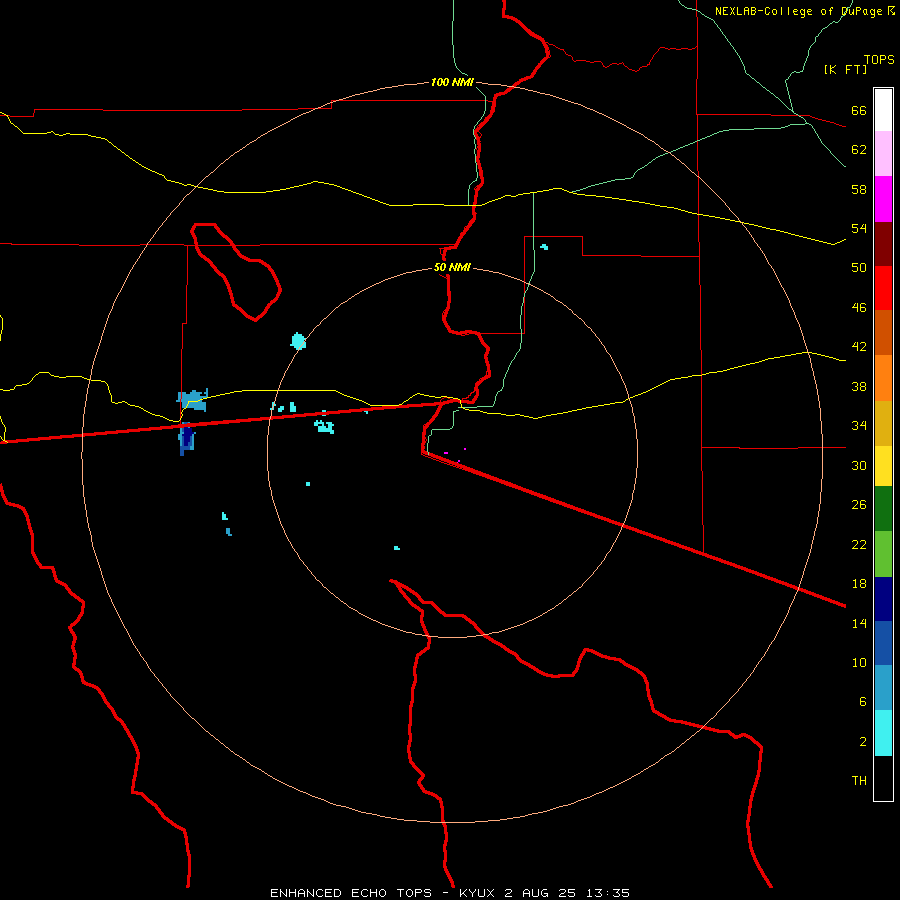This screenshot has width=900, height=900.
Task: Click the 38 legend value
Action: click(859, 386)
